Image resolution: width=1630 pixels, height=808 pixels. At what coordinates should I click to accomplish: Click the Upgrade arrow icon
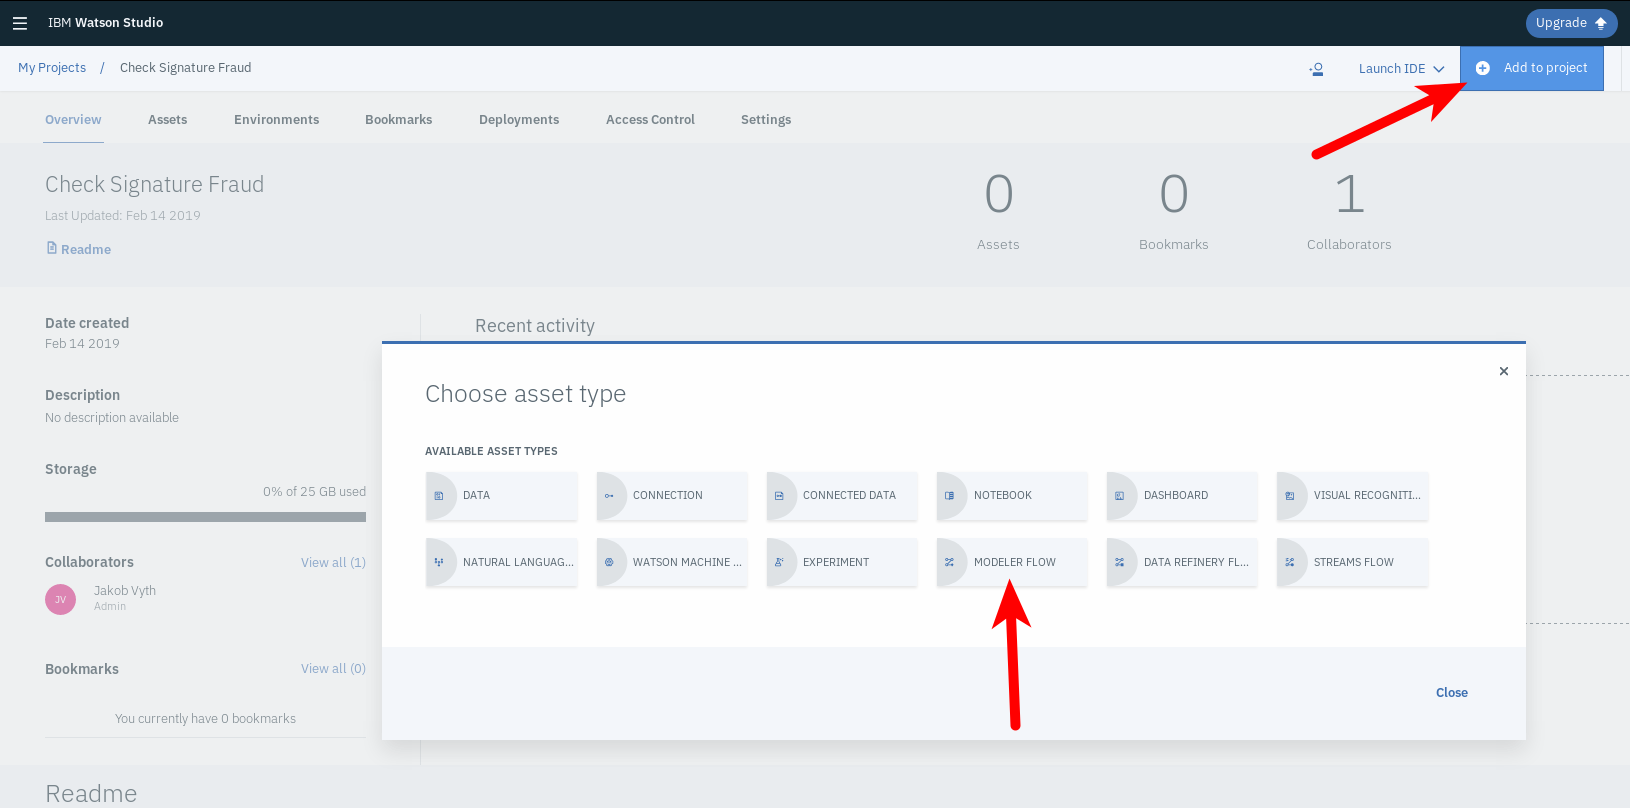tap(1601, 23)
